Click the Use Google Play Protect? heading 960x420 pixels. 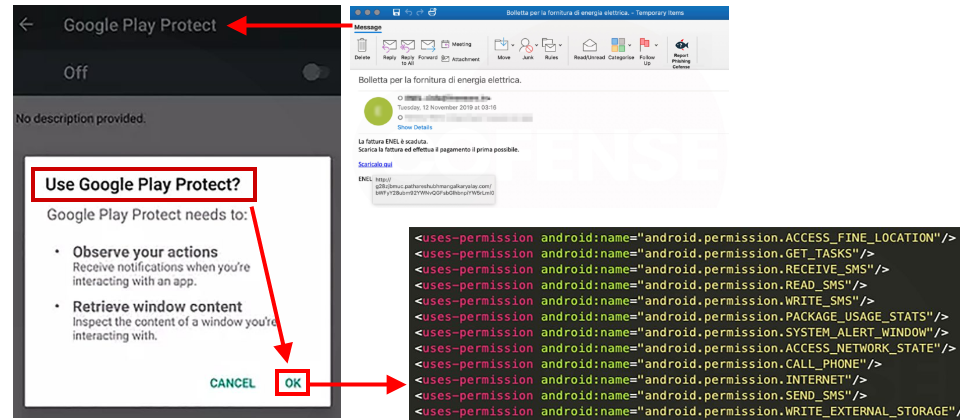point(143,184)
